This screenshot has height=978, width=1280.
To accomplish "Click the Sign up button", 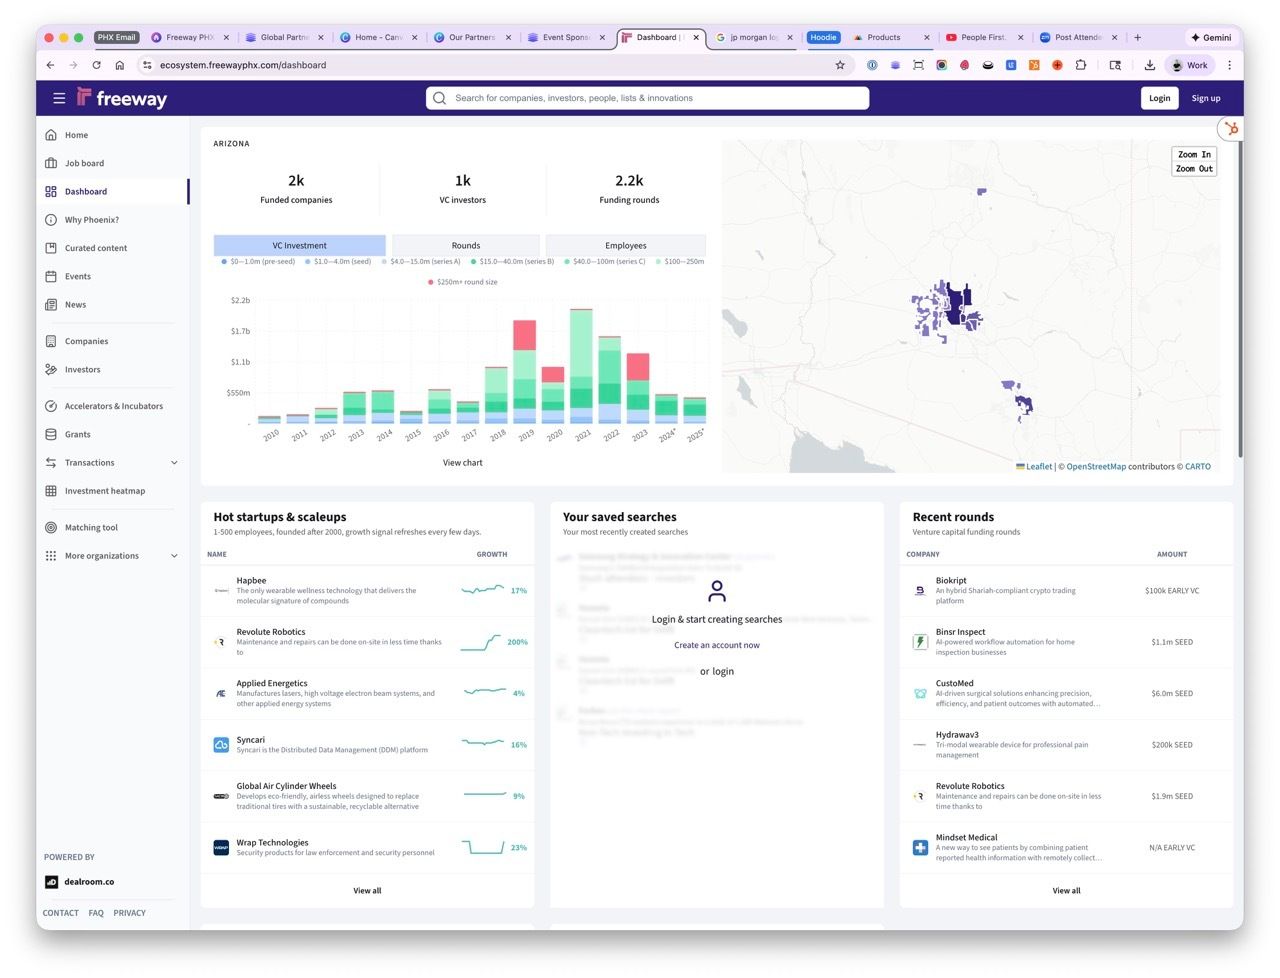I will [x=1206, y=98].
